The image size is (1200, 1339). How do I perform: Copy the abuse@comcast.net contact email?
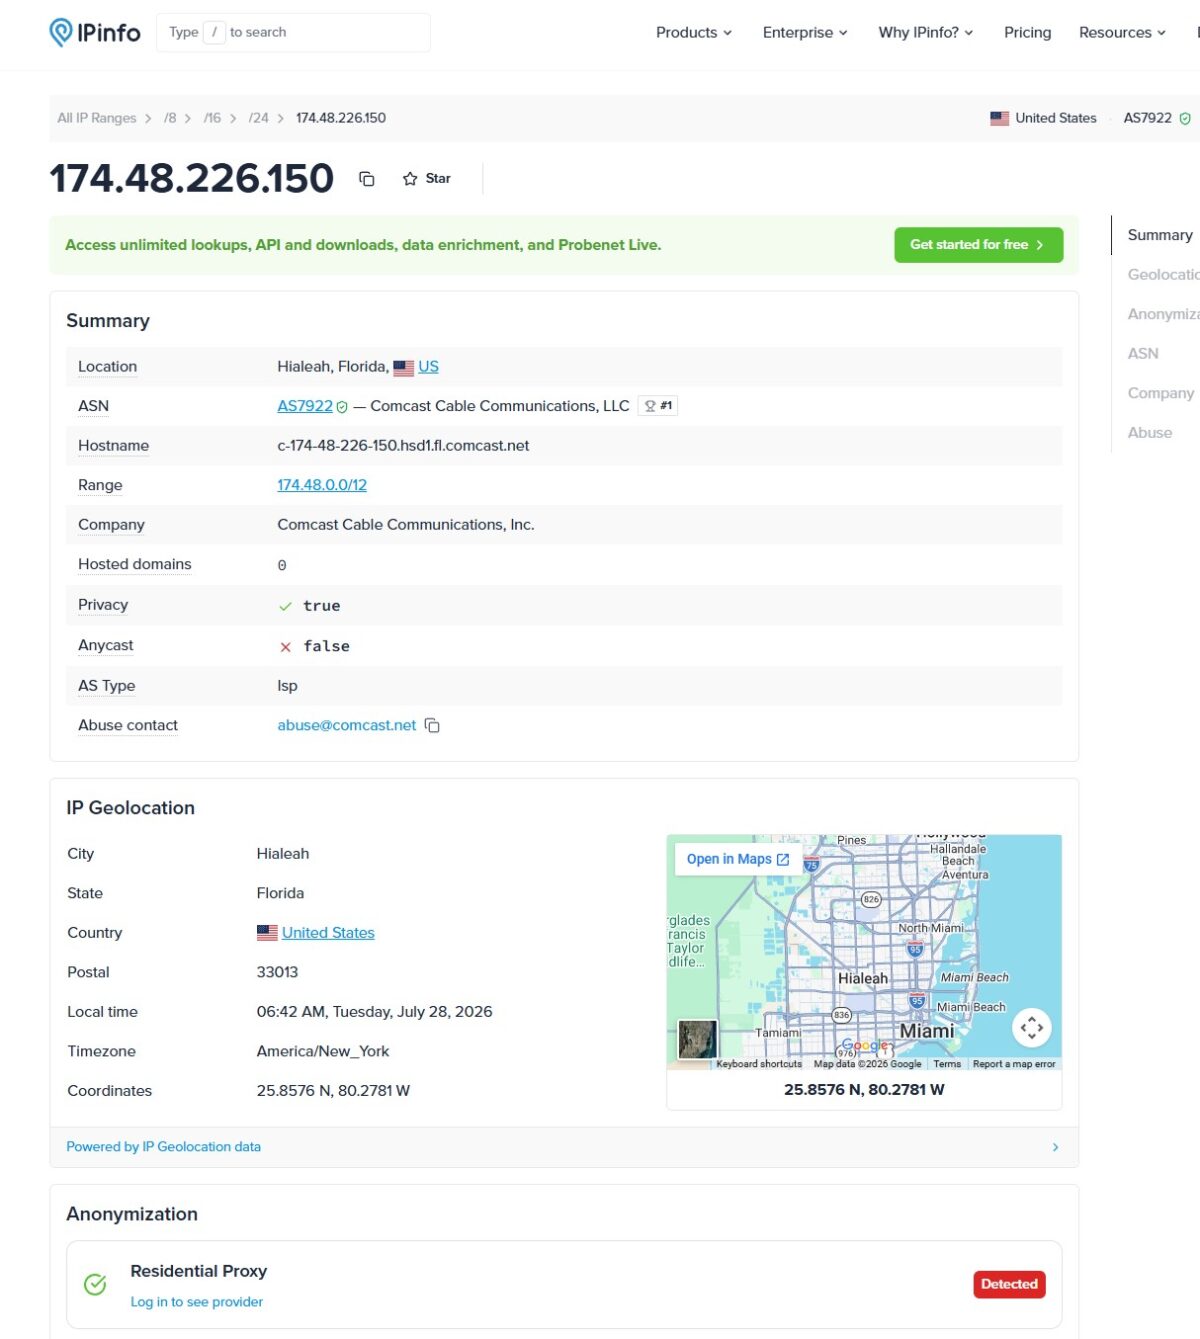(x=432, y=725)
